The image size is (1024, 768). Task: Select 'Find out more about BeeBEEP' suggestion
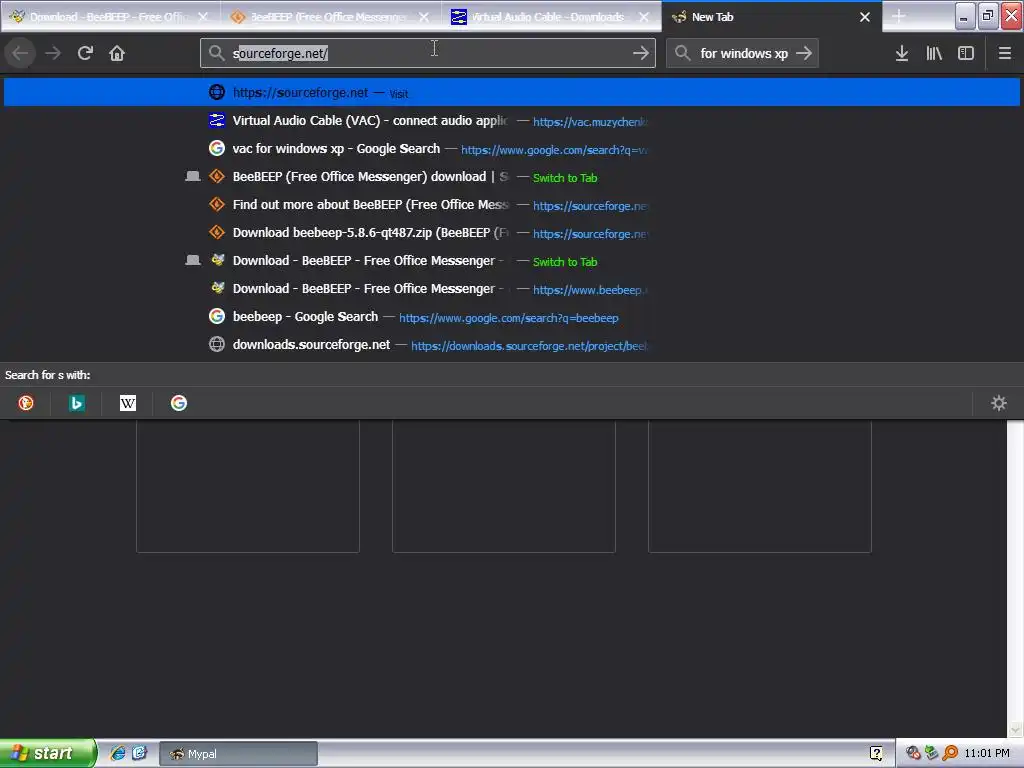pyautogui.click(x=512, y=204)
